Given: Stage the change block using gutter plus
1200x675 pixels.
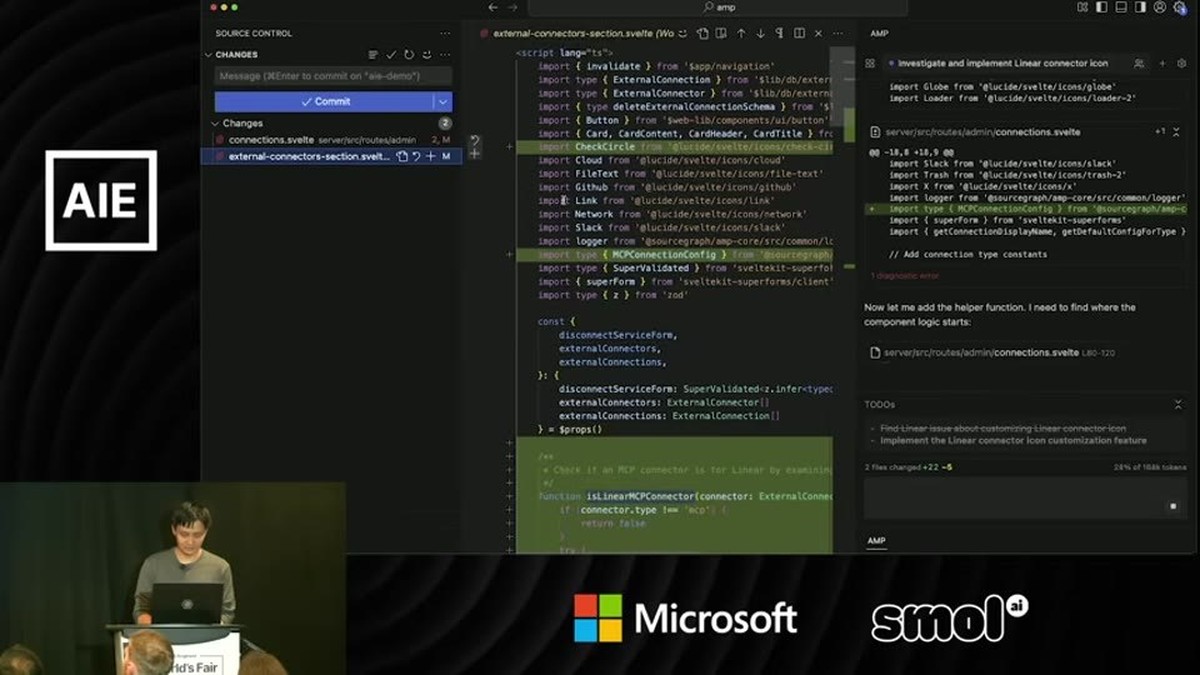Looking at the screenshot, I should coord(475,154).
